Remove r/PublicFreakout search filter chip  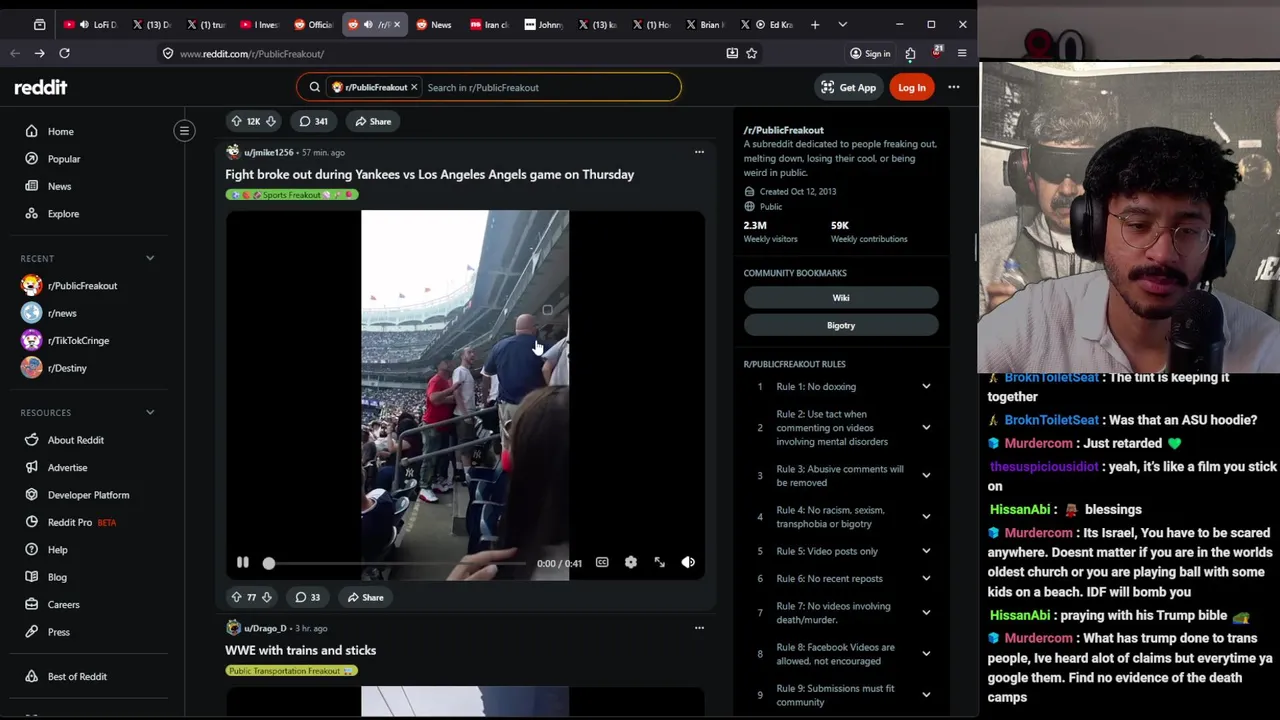click(x=414, y=88)
